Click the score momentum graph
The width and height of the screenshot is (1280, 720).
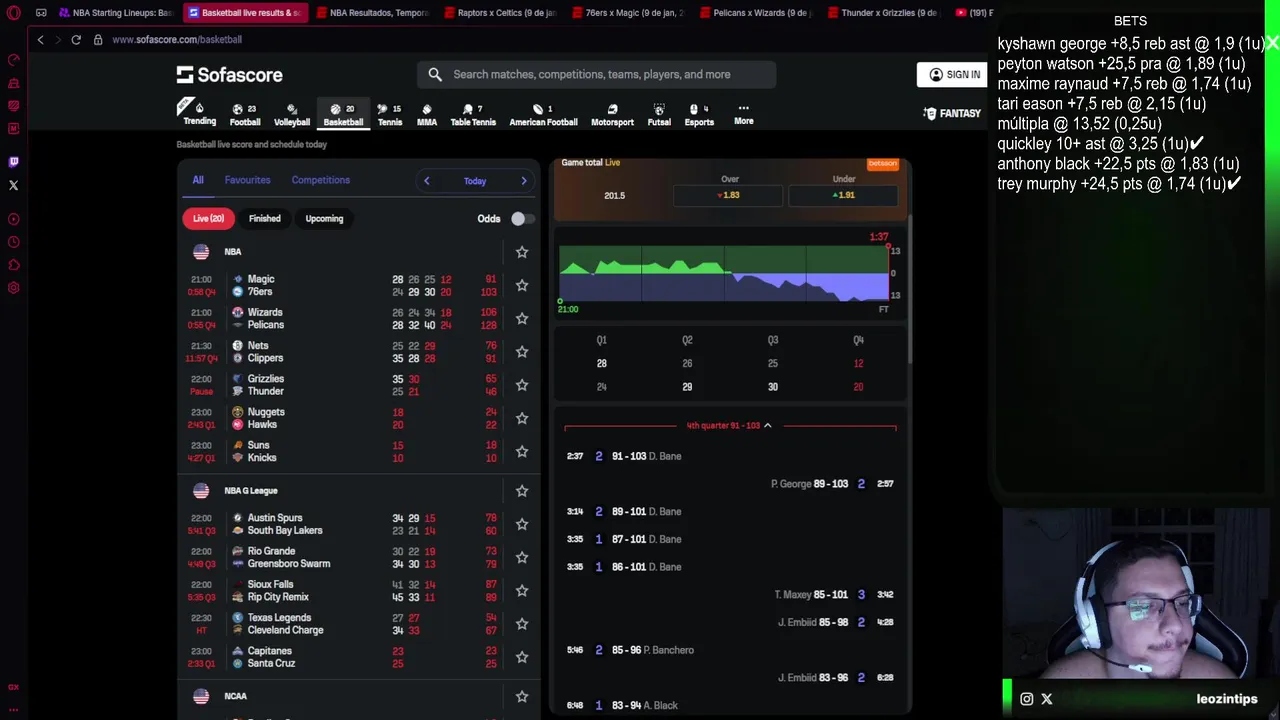click(724, 272)
